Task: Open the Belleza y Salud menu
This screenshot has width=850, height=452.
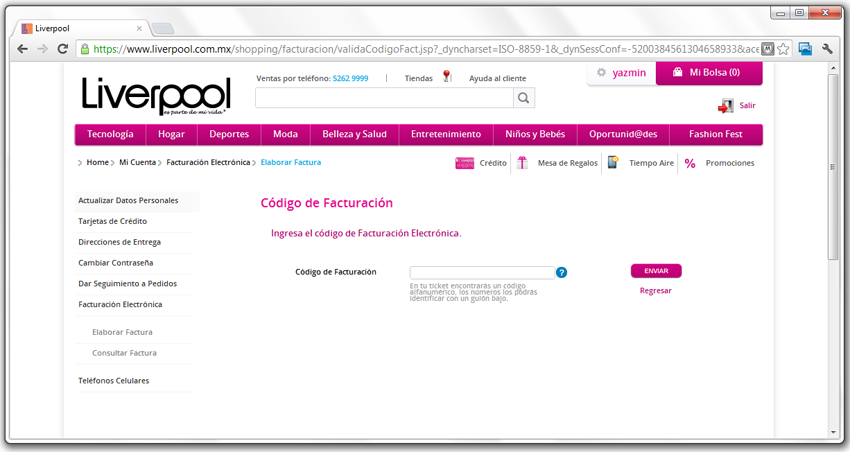Action: (355, 134)
